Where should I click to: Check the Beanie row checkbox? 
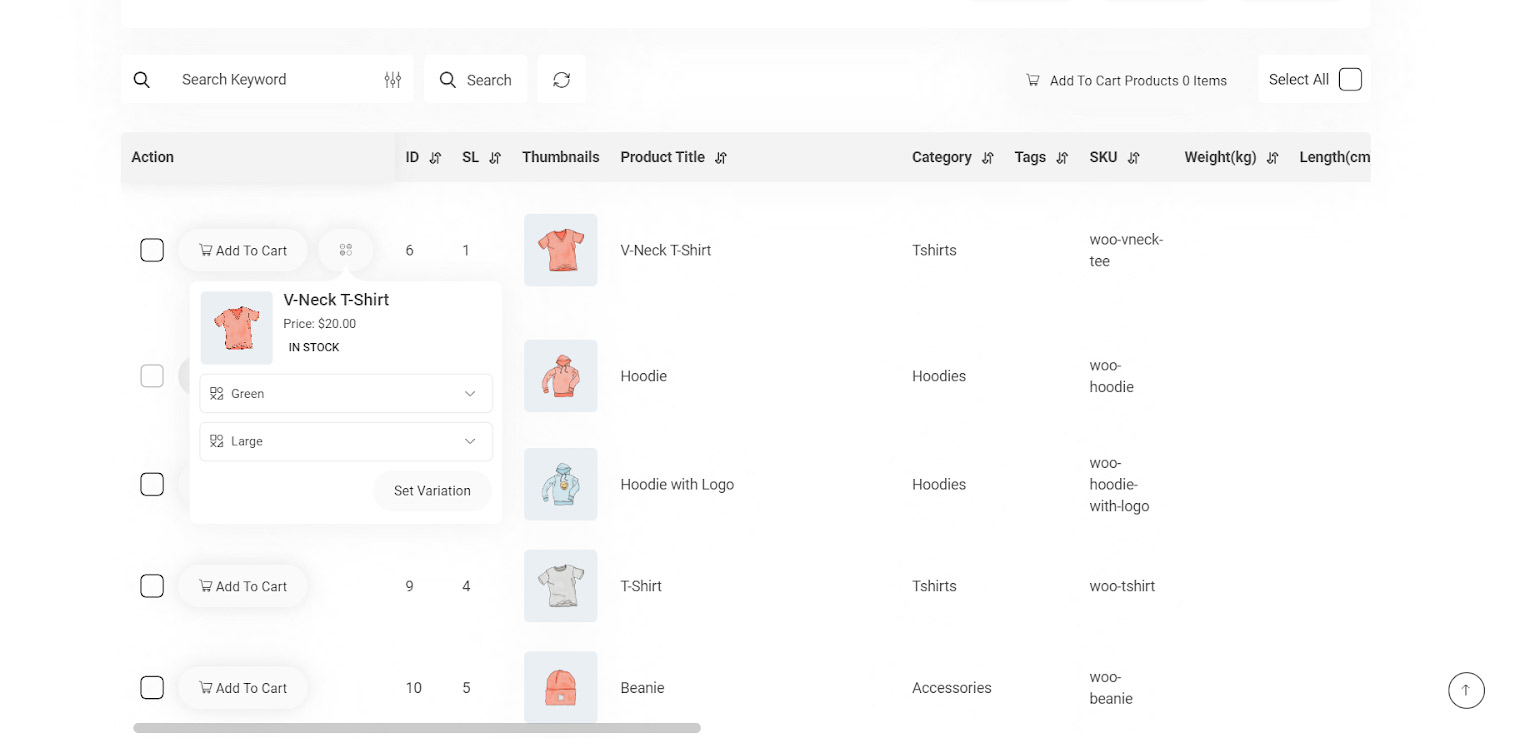coord(152,688)
